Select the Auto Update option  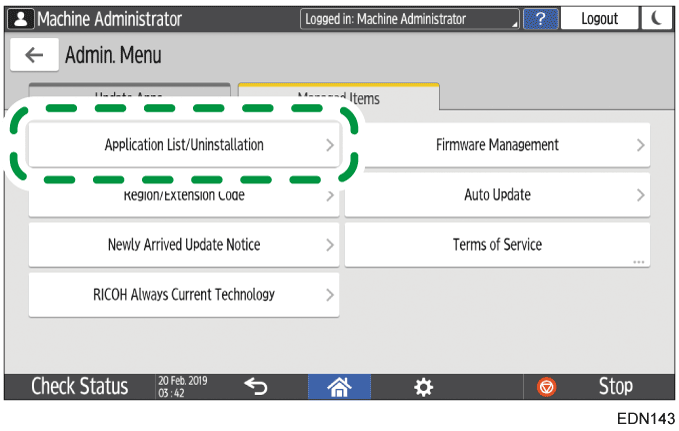497,194
